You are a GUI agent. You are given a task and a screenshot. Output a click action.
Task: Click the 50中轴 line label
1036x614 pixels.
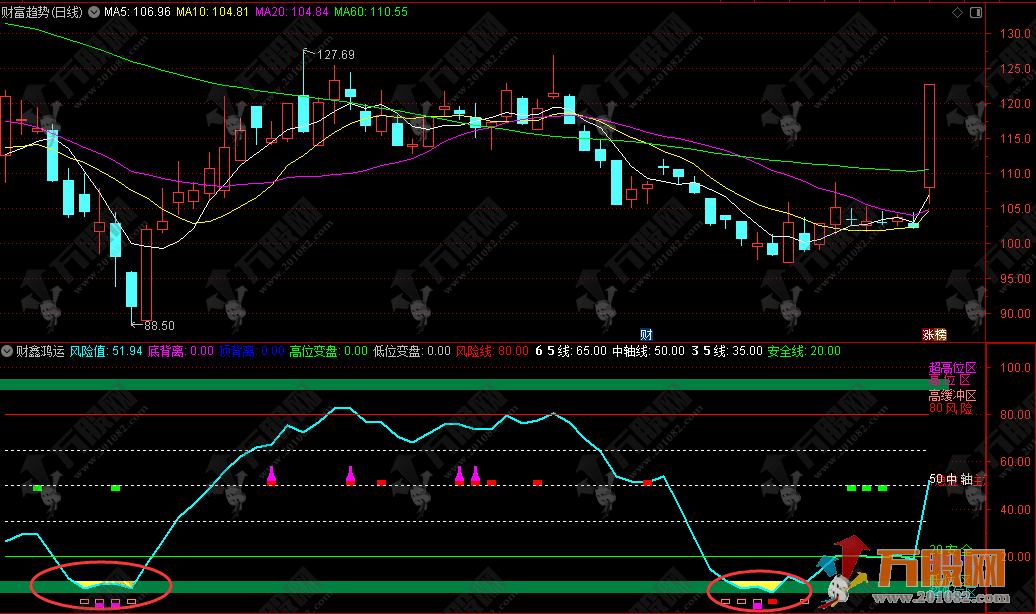(951, 479)
